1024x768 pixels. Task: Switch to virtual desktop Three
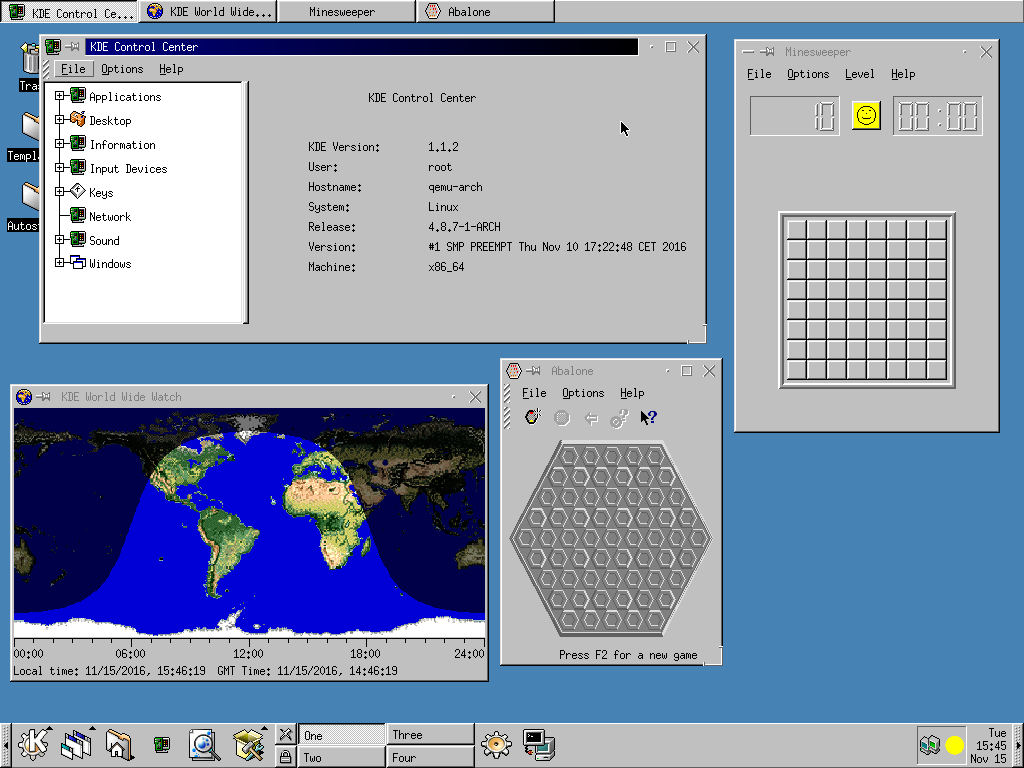click(x=430, y=734)
